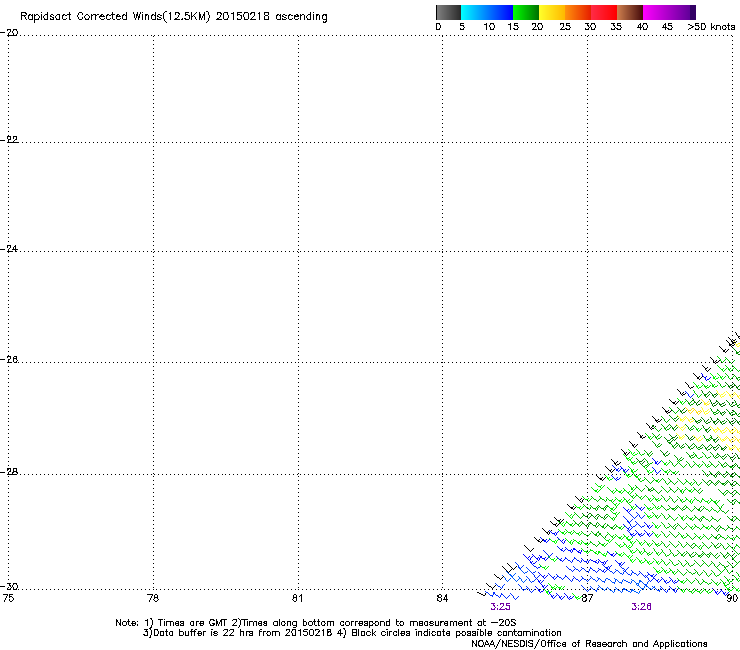Click the latitude label -26

click(9, 360)
